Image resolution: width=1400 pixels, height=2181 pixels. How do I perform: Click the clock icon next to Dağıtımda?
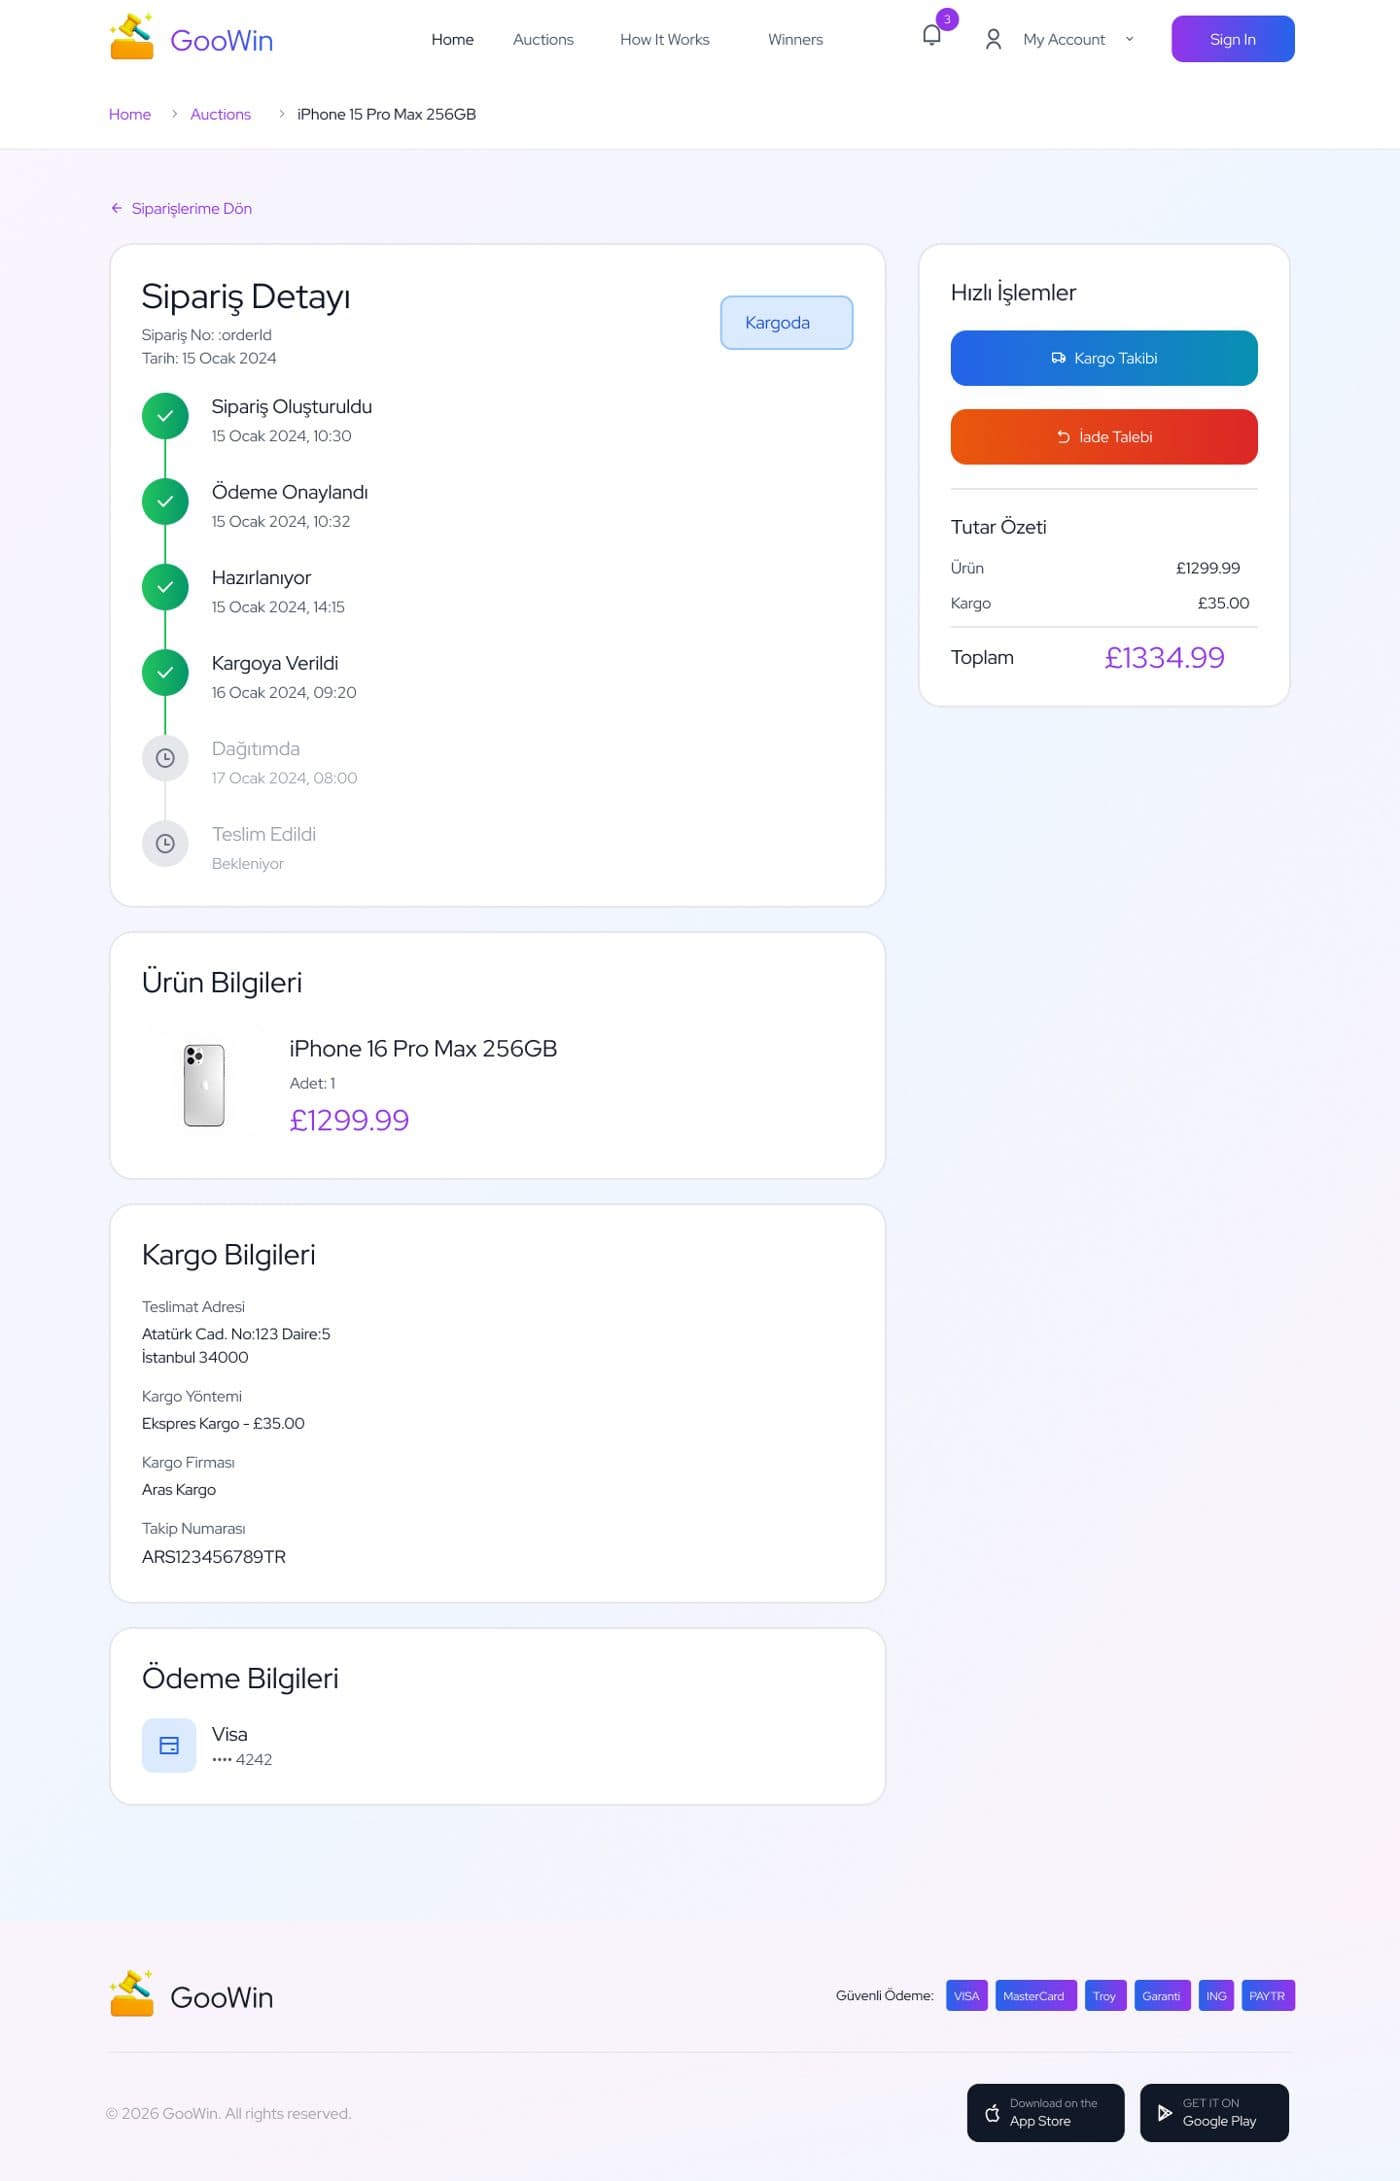[165, 758]
